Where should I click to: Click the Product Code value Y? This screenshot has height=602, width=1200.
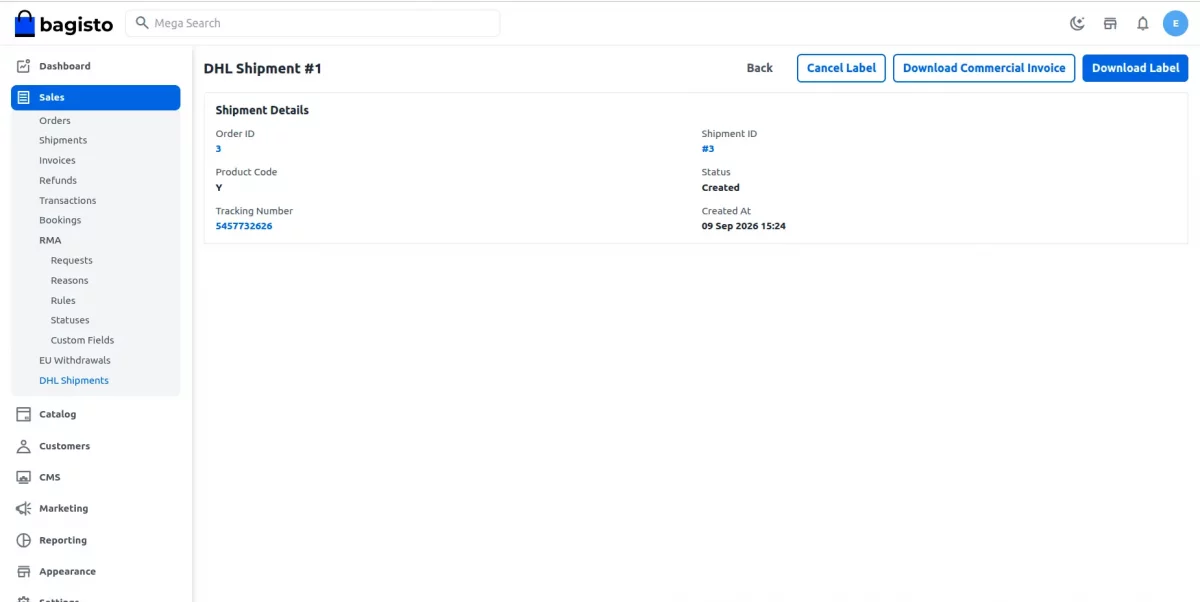coord(219,188)
